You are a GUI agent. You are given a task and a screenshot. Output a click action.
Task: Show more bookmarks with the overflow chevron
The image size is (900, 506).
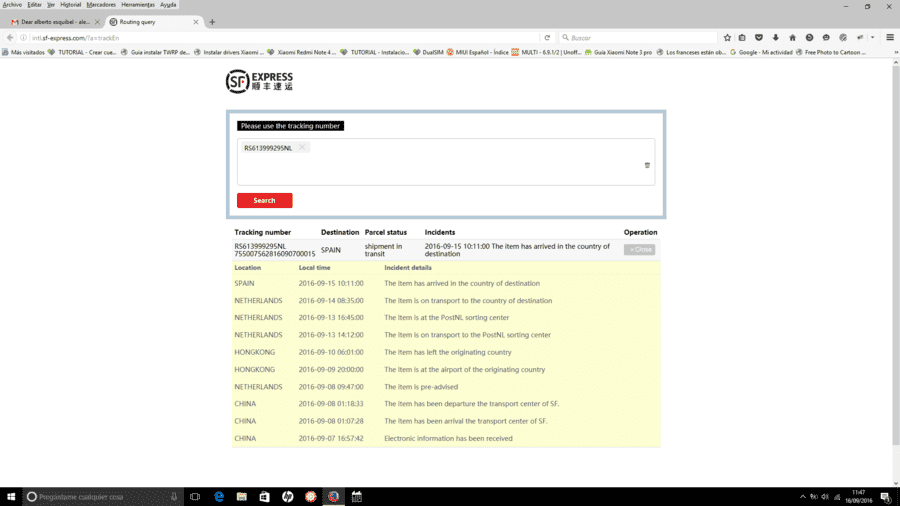[896, 52]
